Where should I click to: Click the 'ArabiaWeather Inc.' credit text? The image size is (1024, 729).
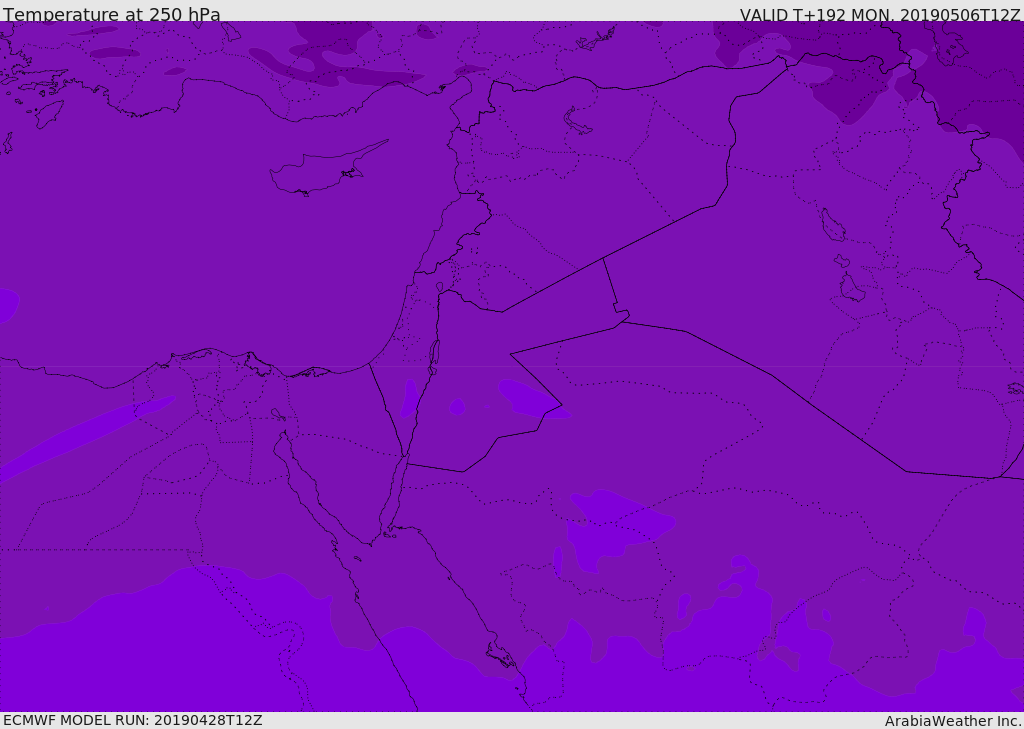(x=953, y=721)
